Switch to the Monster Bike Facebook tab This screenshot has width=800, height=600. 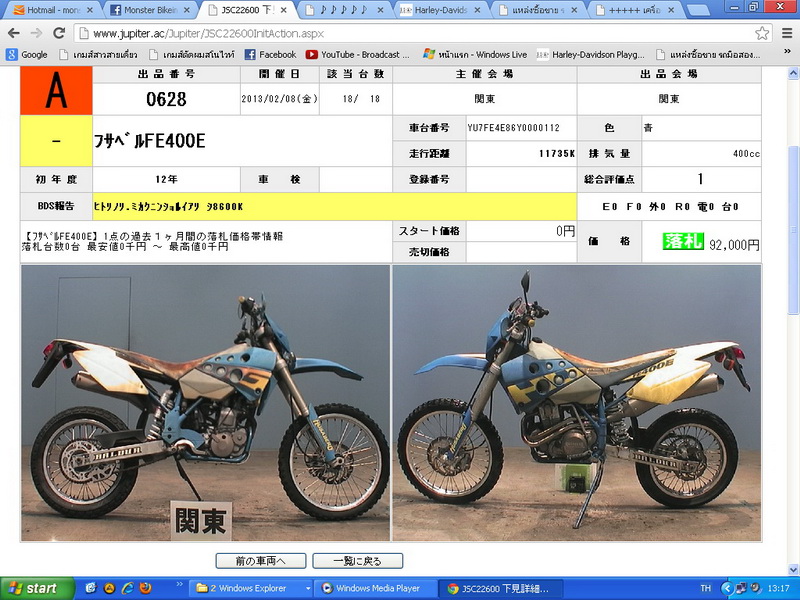[x=148, y=10]
